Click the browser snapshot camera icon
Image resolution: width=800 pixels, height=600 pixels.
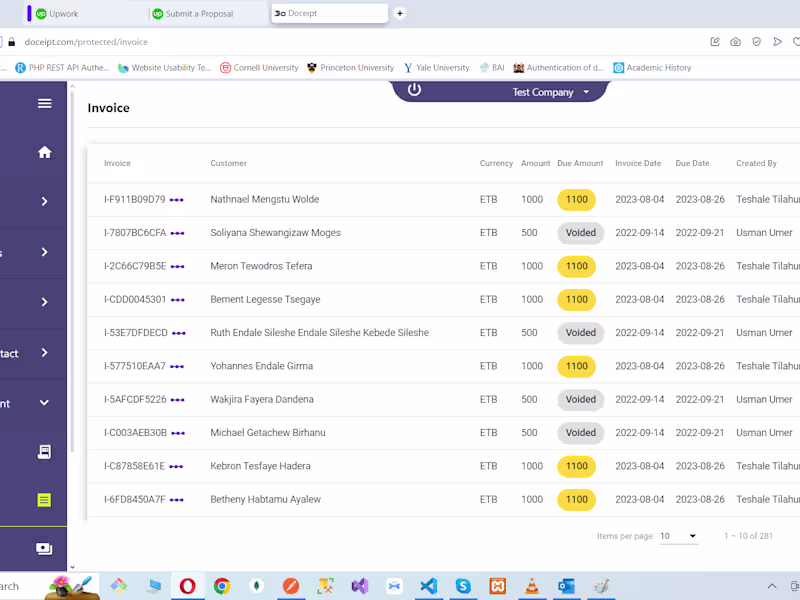click(x=735, y=41)
